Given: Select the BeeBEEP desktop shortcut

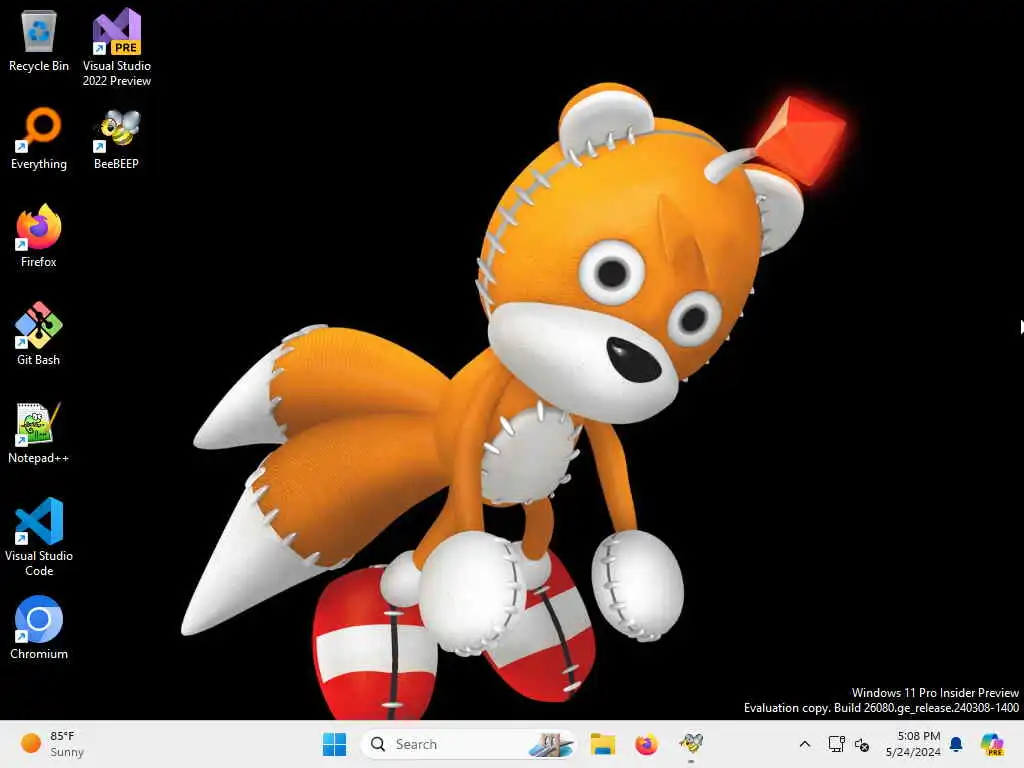Looking at the screenshot, I should [x=117, y=138].
